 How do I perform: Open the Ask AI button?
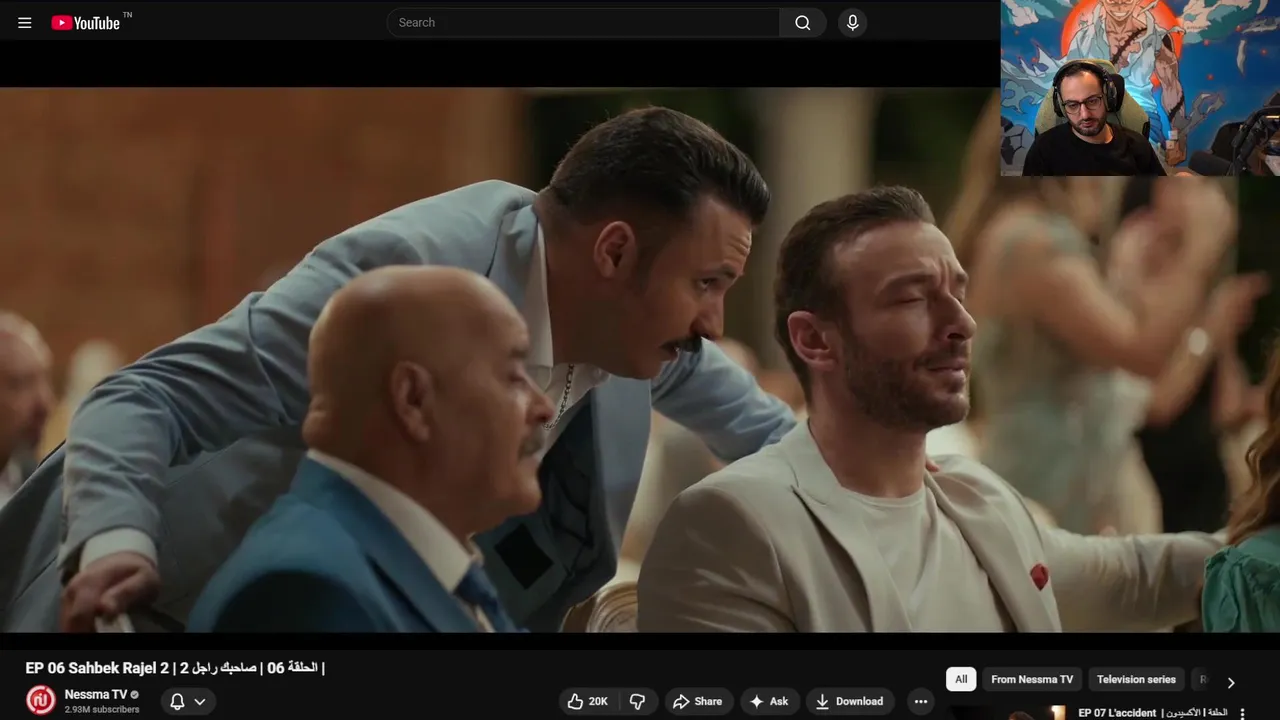coord(768,702)
